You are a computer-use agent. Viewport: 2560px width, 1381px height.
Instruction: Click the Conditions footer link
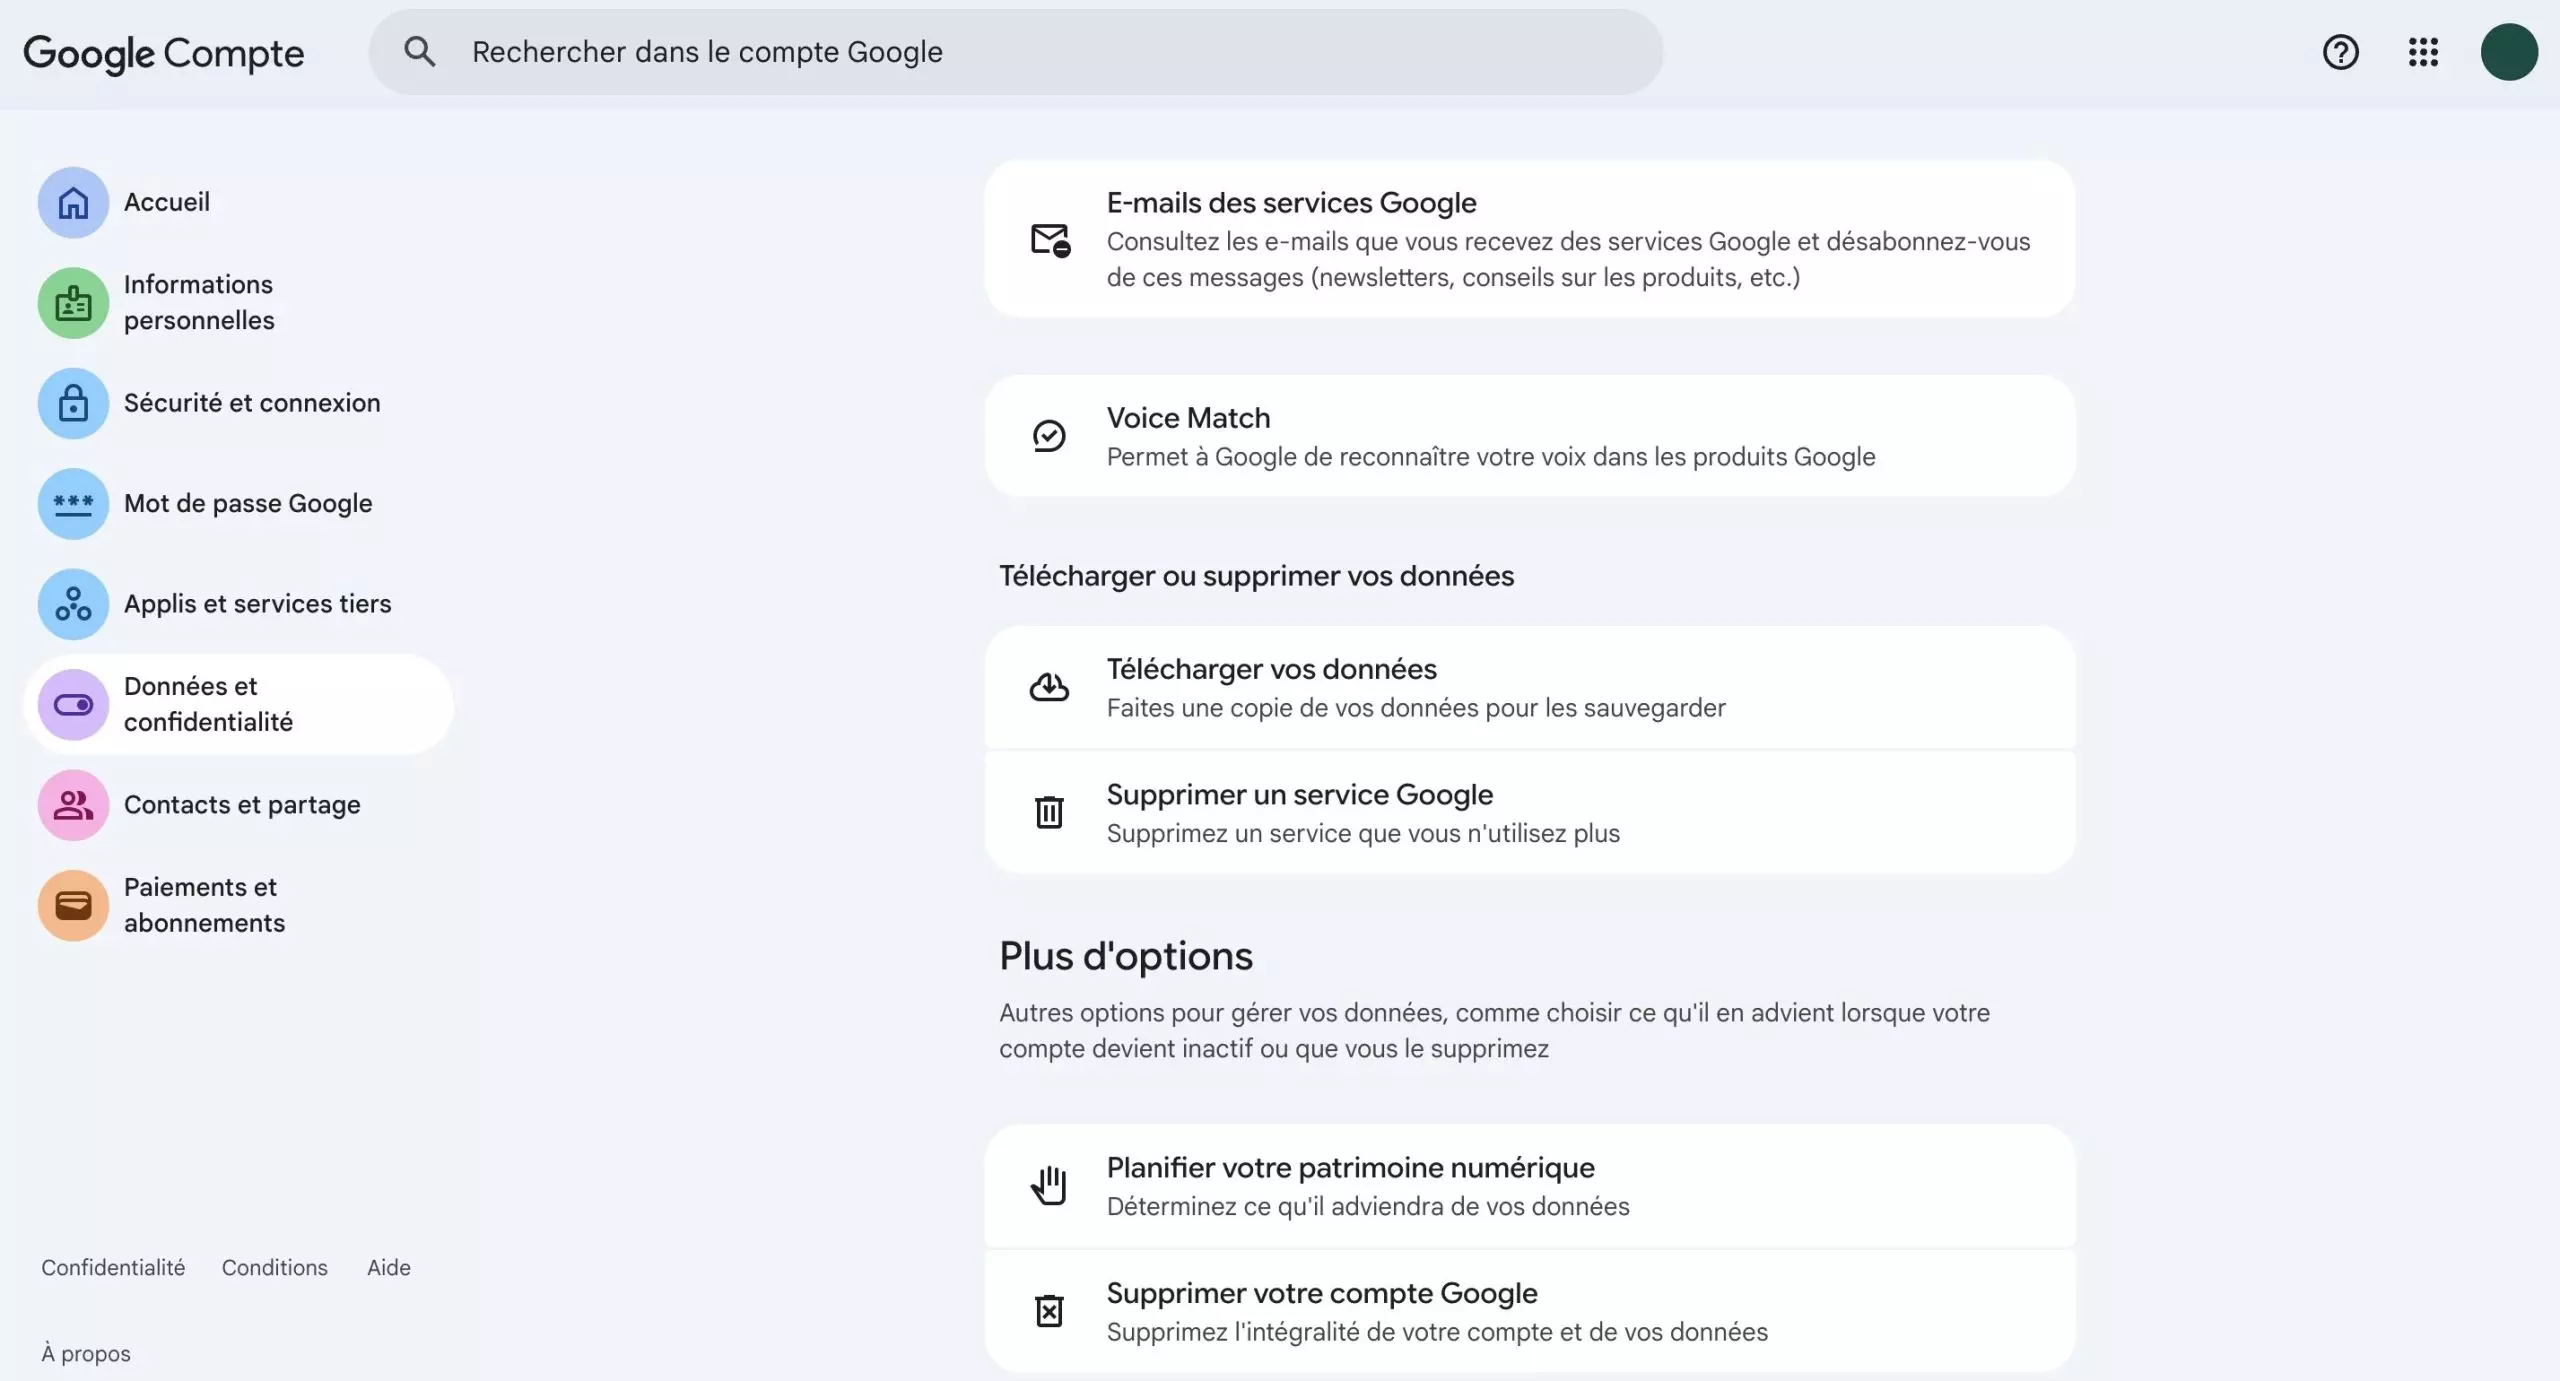274,1267
